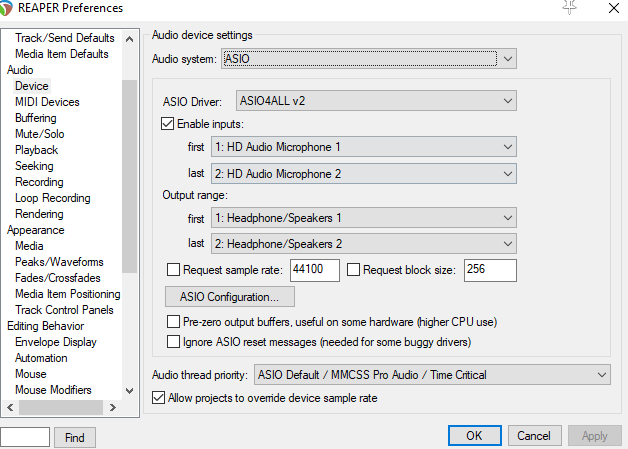Viewport: 628px width, 449px height.
Task: Open Mouse preferences
Action: 31,374
